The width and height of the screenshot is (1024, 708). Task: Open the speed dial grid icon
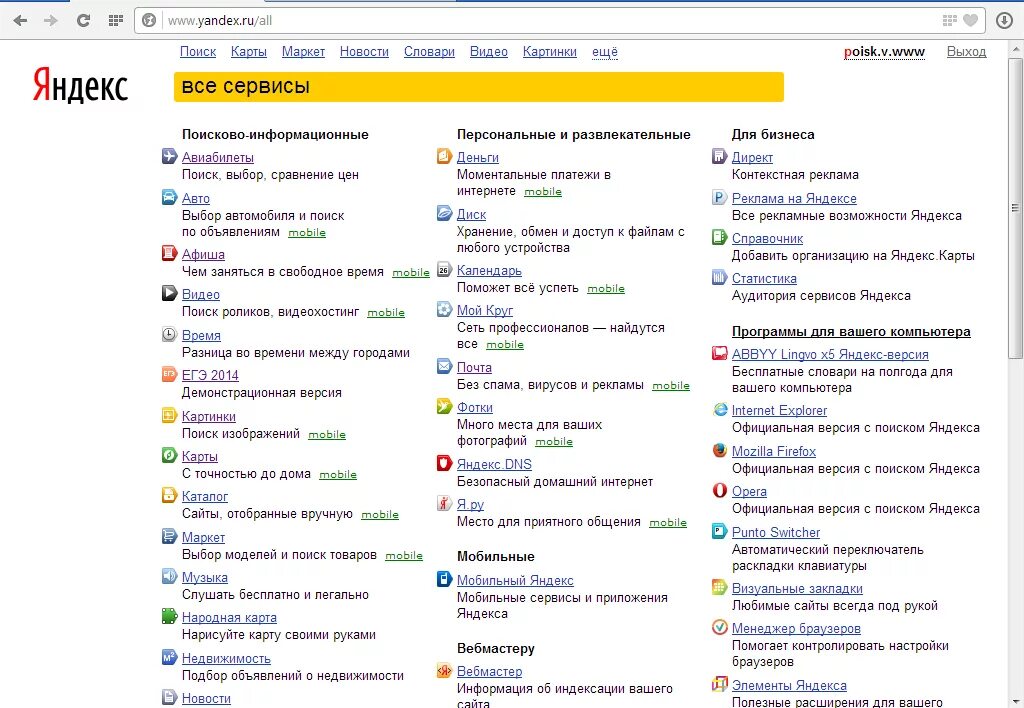116,20
